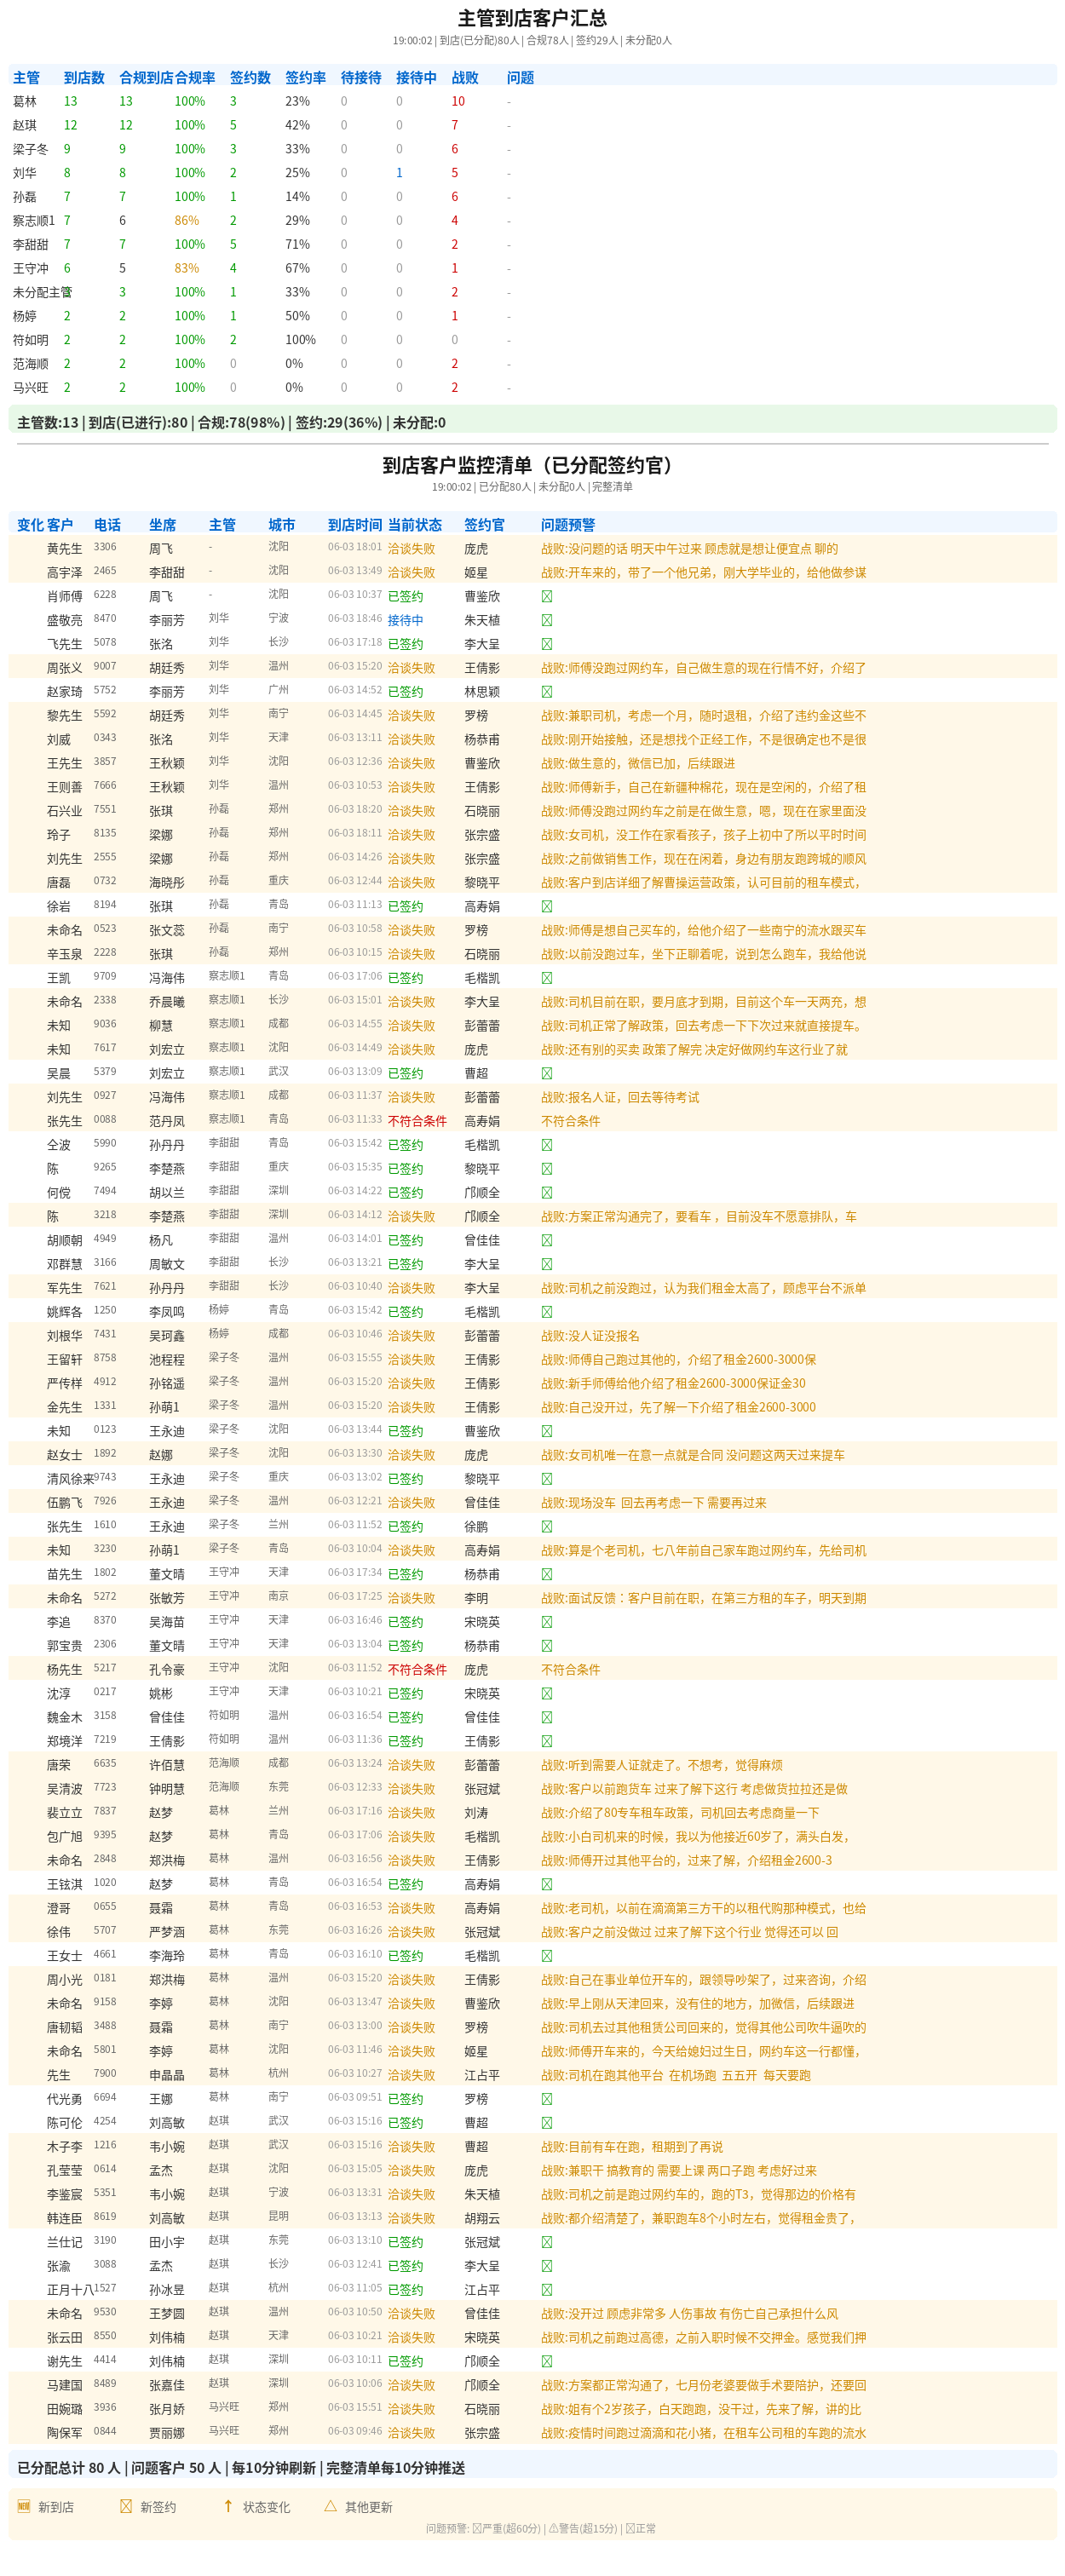1065x2576 pixels.
Task: Click the 签约官 column header
Action: coord(484,525)
